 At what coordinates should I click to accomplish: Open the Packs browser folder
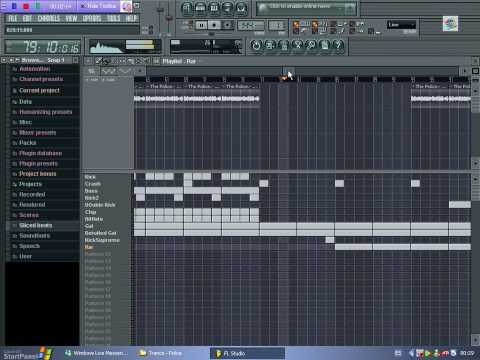point(28,143)
